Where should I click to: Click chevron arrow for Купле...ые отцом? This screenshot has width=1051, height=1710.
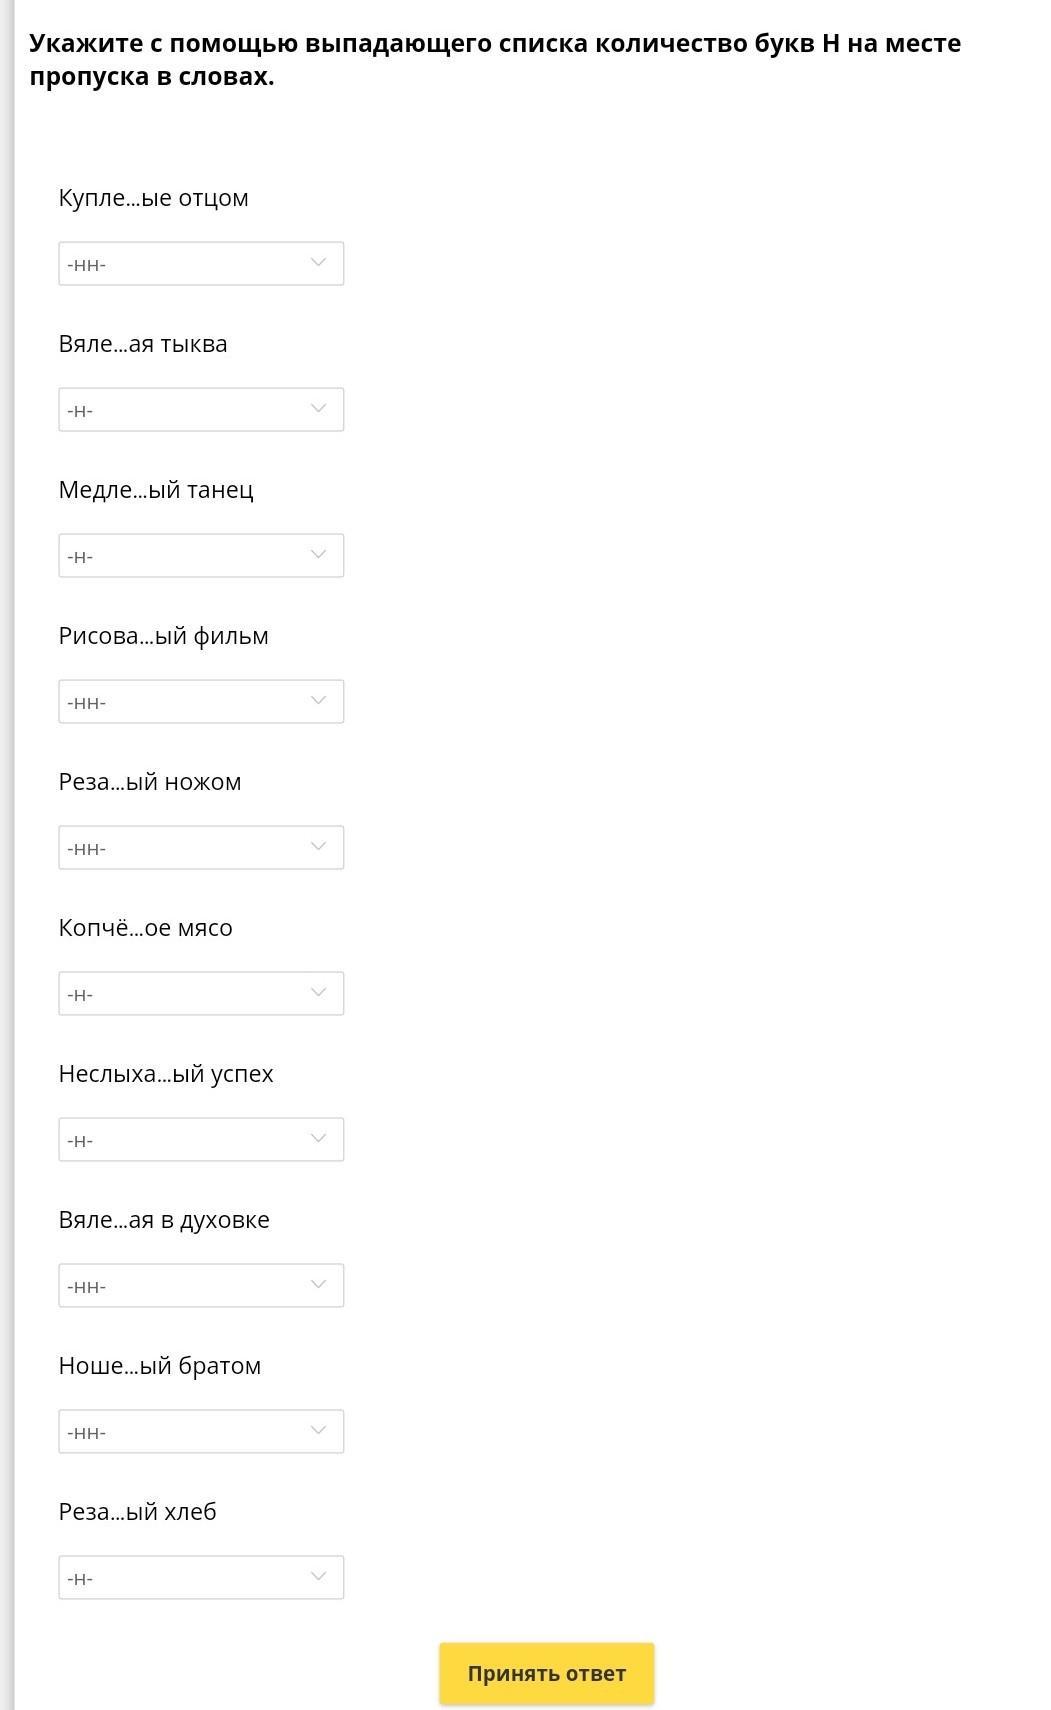click(318, 263)
